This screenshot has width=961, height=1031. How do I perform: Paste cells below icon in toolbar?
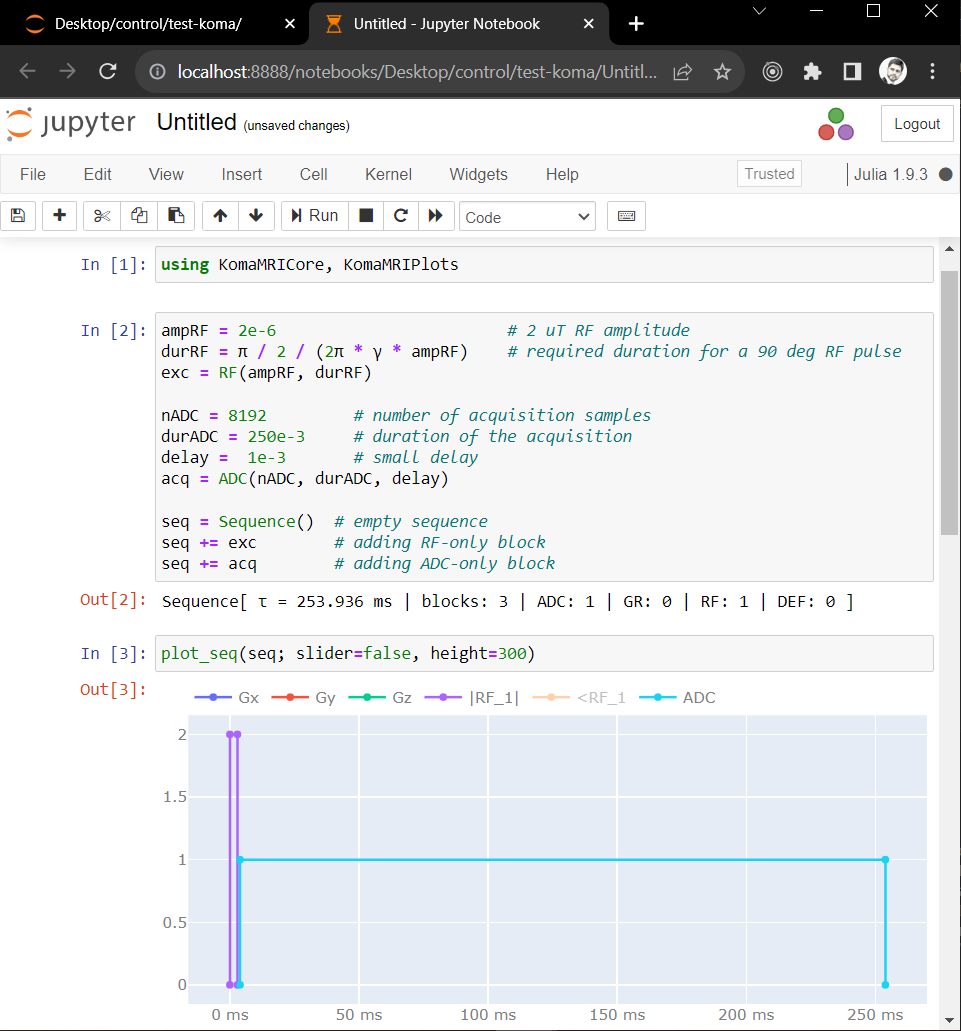point(176,216)
